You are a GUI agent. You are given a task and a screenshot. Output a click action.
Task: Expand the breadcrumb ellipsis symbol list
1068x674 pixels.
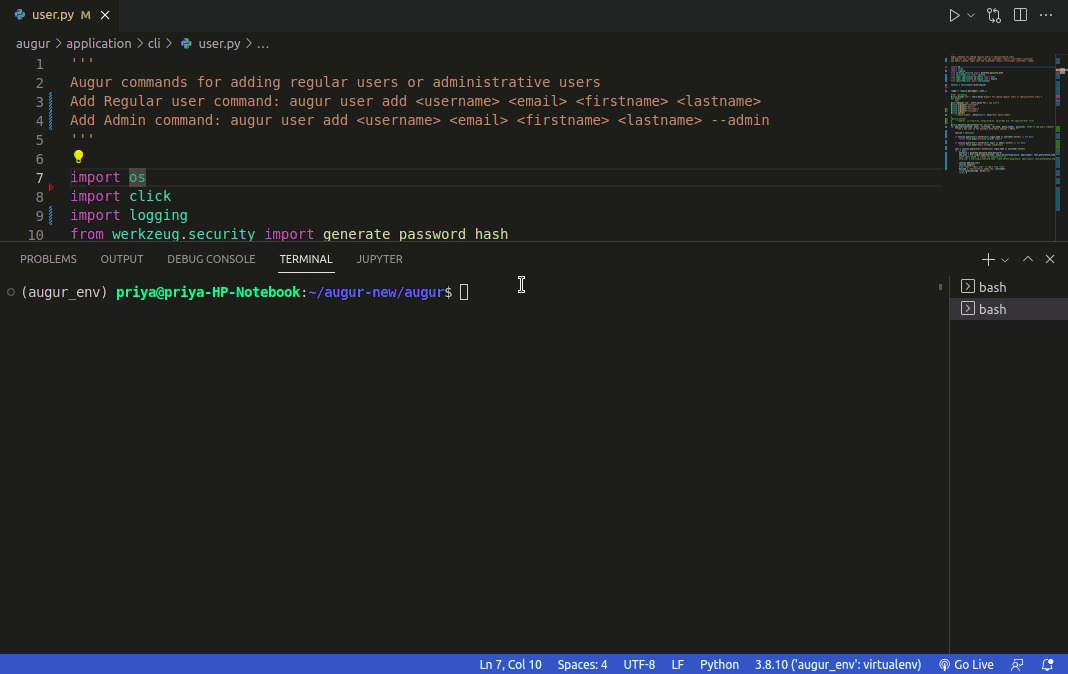pyautogui.click(x=262, y=44)
